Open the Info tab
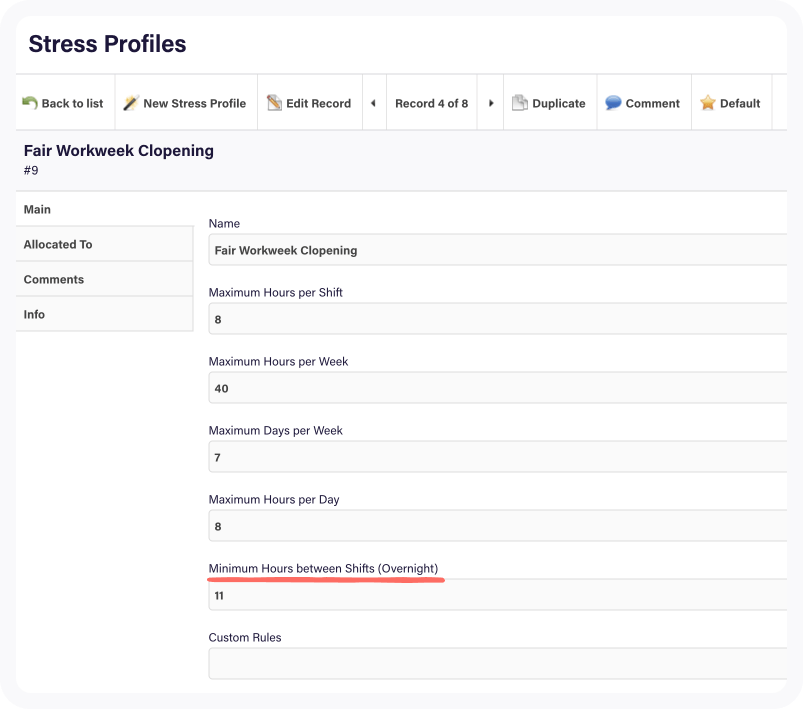The height and width of the screenshot is (709, 803). click(x=34, y=313)
